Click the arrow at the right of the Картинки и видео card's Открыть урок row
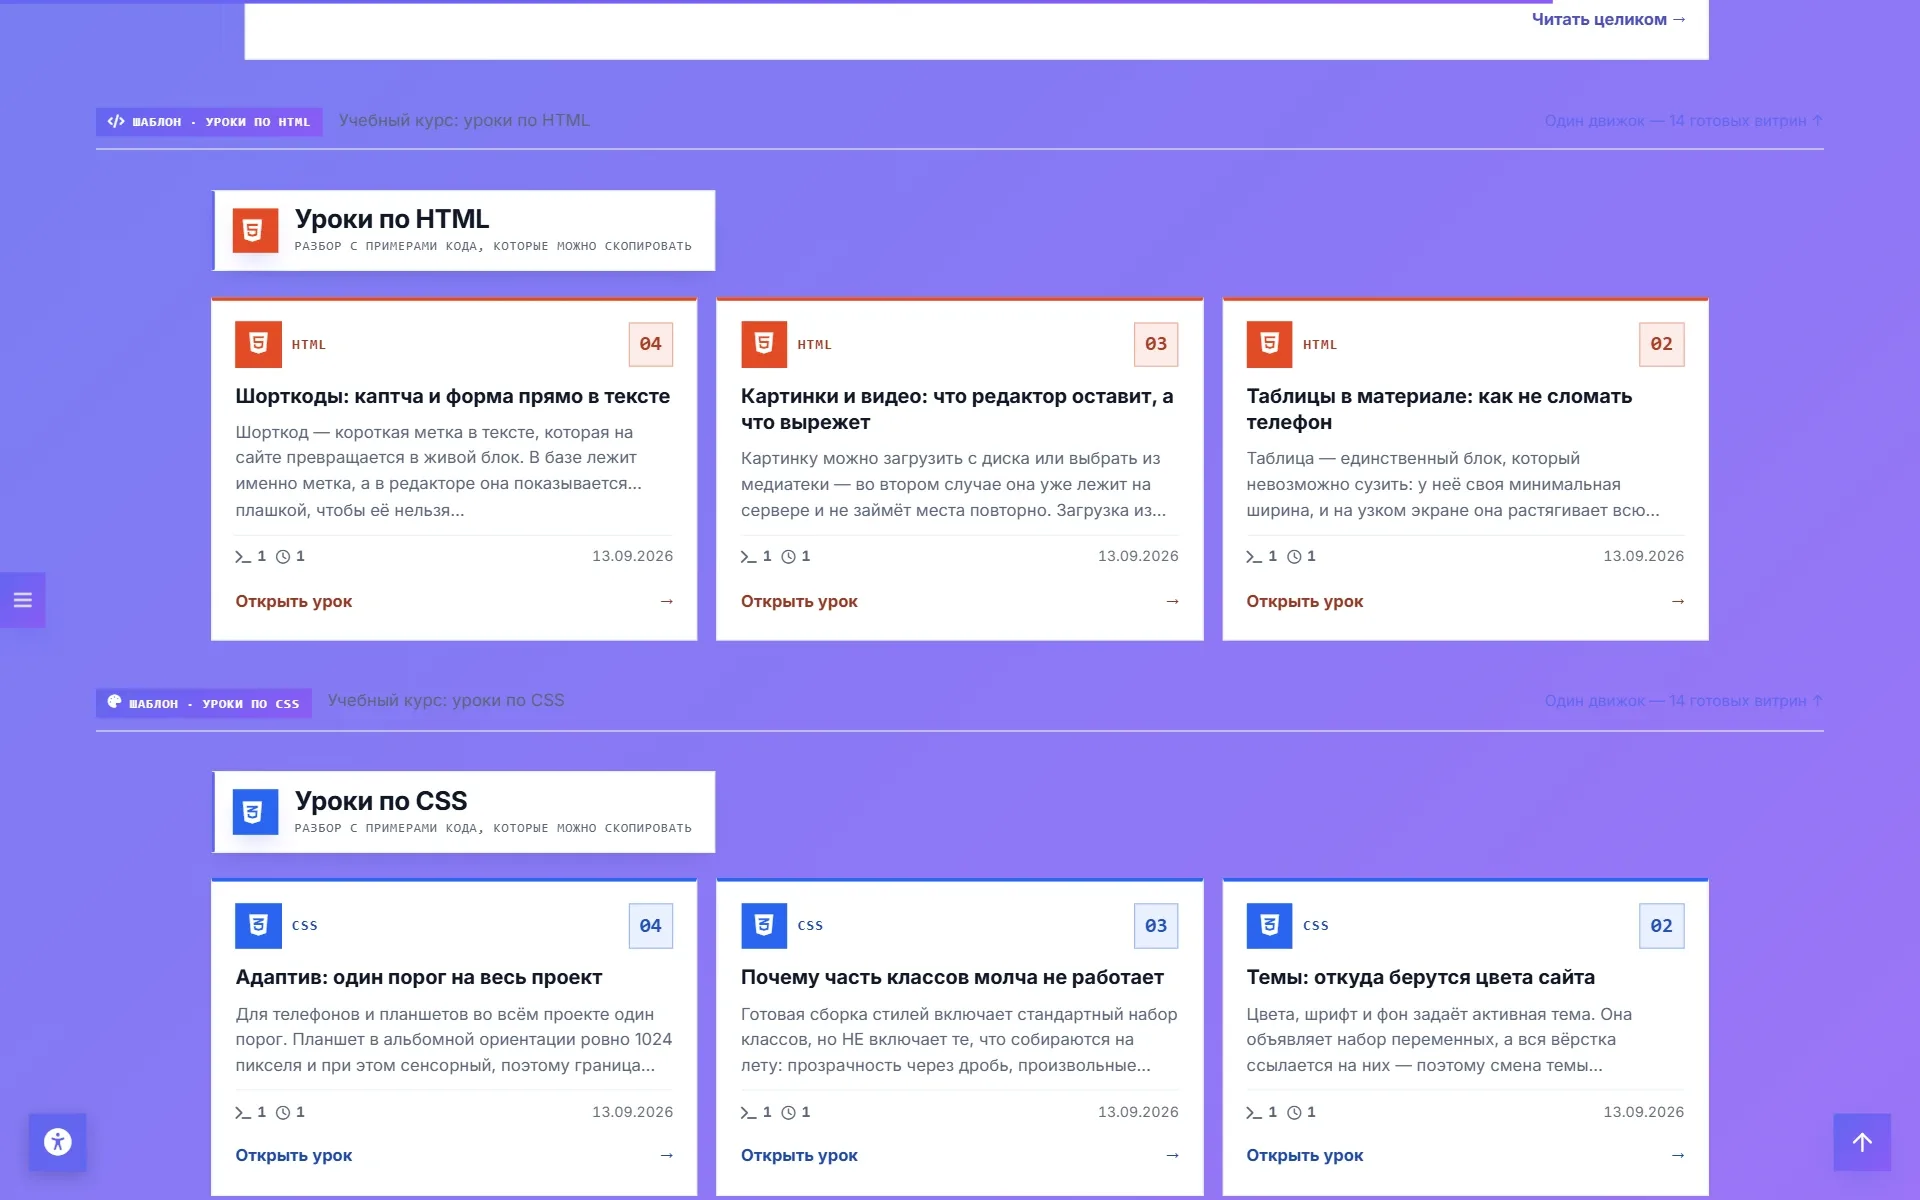Viewport: 1920px width, 1200px height. [1172, 601]
